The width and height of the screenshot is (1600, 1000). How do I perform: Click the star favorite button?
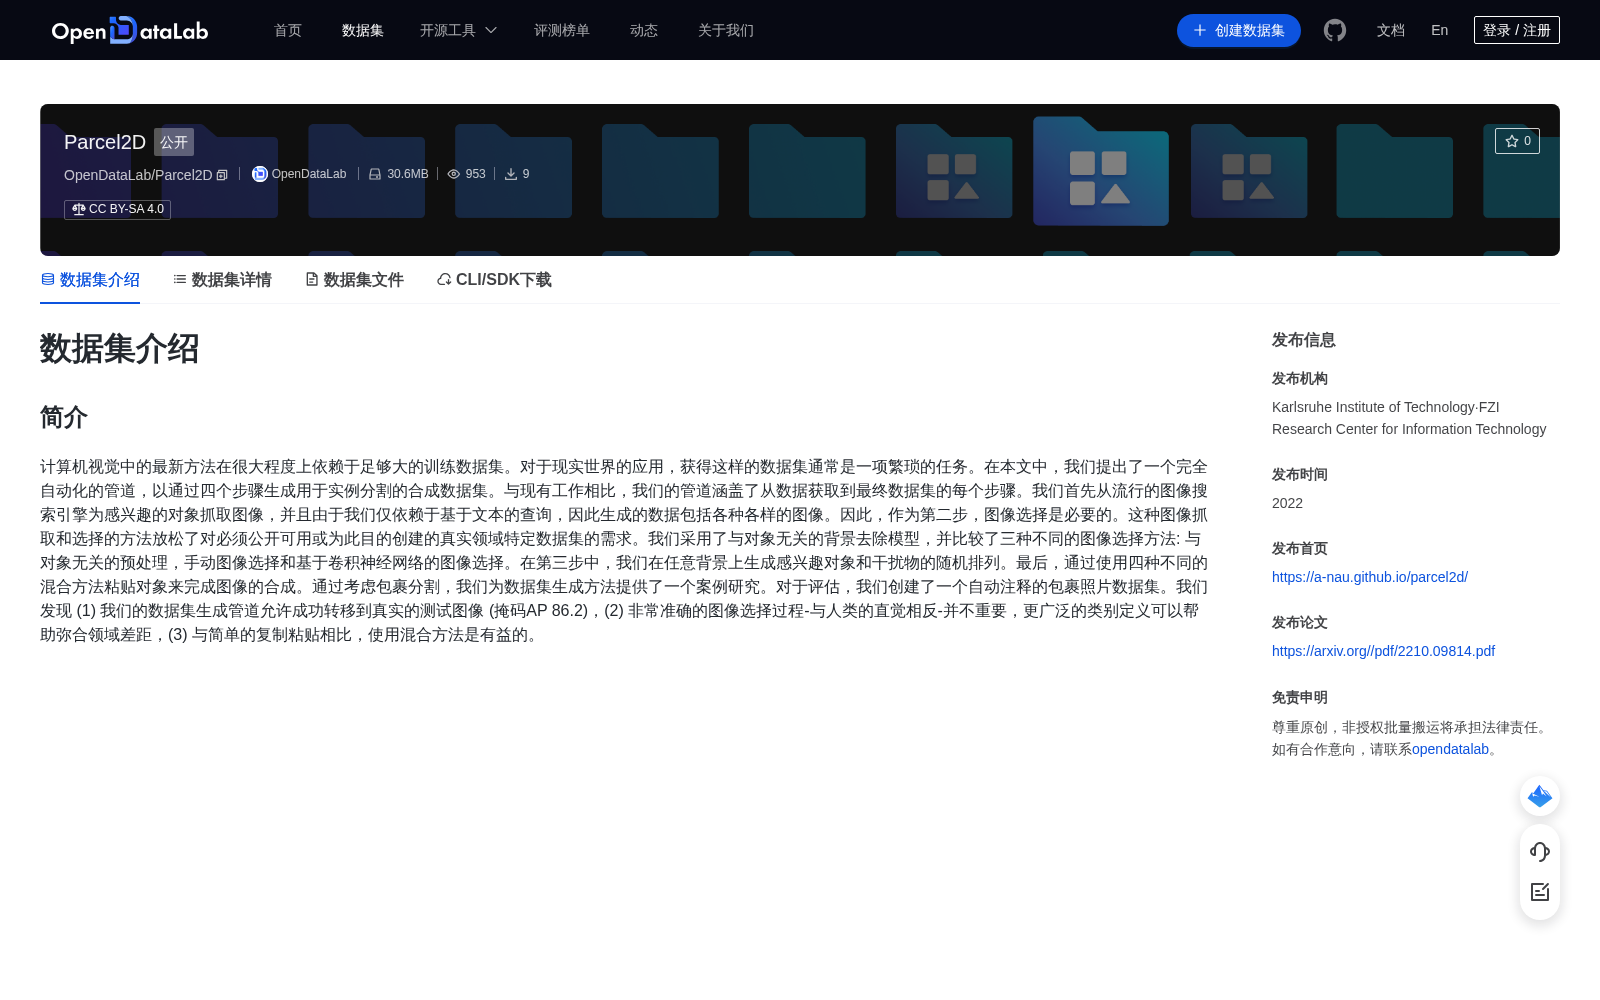click(1517, 141)
